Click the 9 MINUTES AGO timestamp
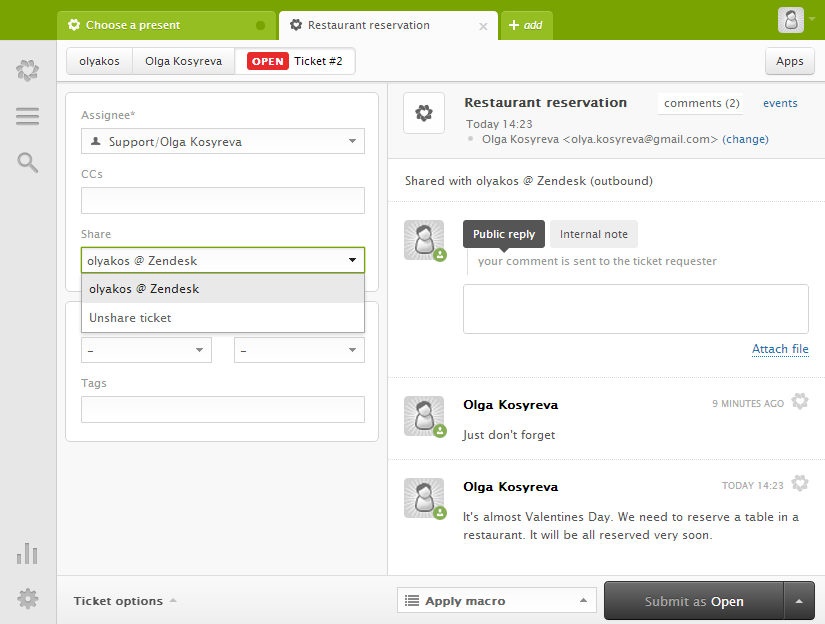The image size is (825, 624). point(748,404)
